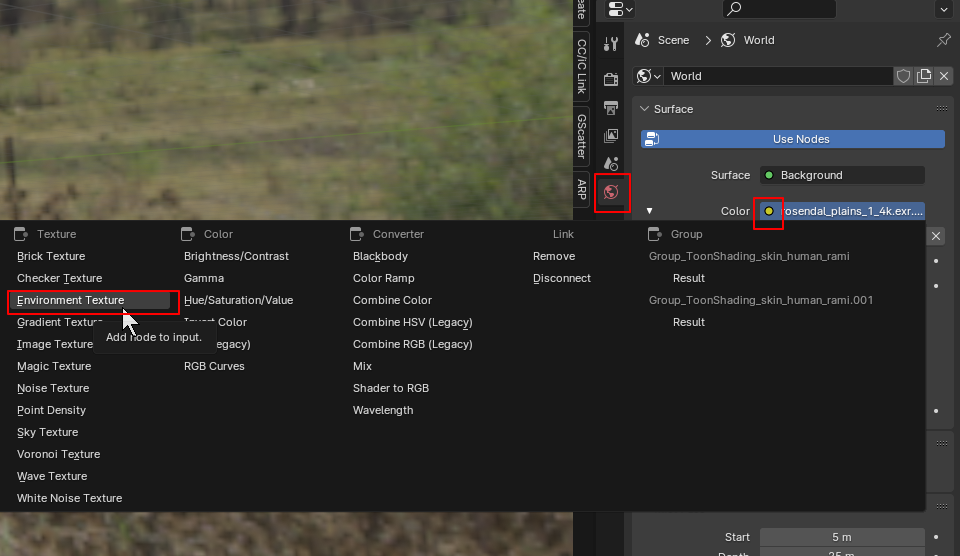The height and width of the screenshot is (556, 960).
Task: Add Noise Texture node
Action: click(53, 388)
